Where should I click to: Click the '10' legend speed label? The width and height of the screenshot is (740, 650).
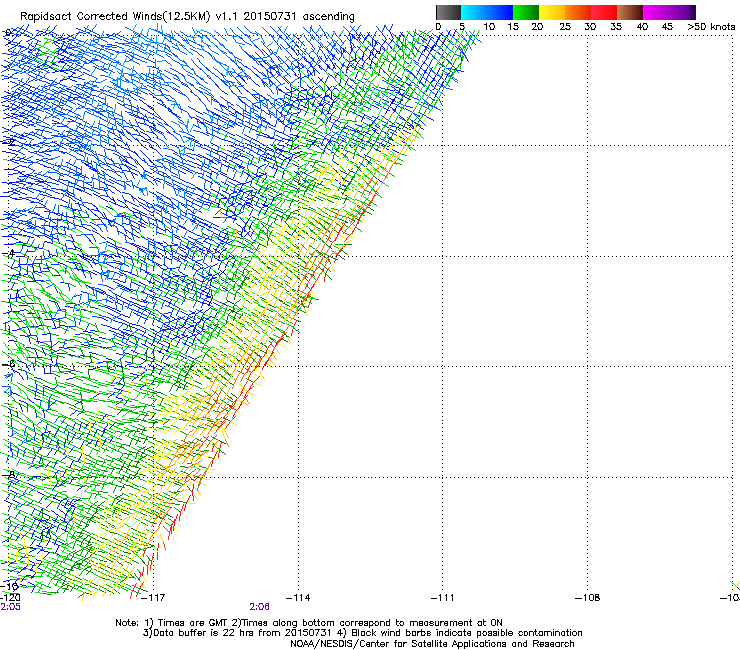[489, 26]
